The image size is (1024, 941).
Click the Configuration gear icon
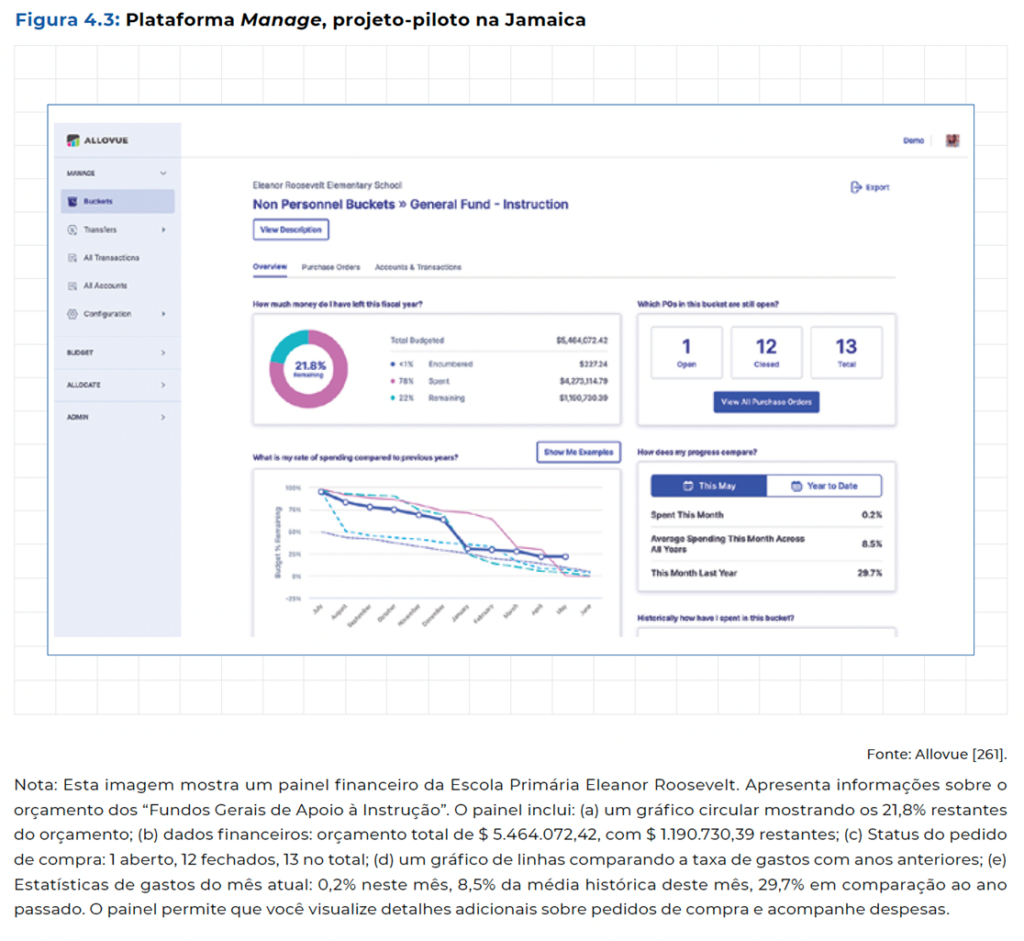click(x=72, y=314)
